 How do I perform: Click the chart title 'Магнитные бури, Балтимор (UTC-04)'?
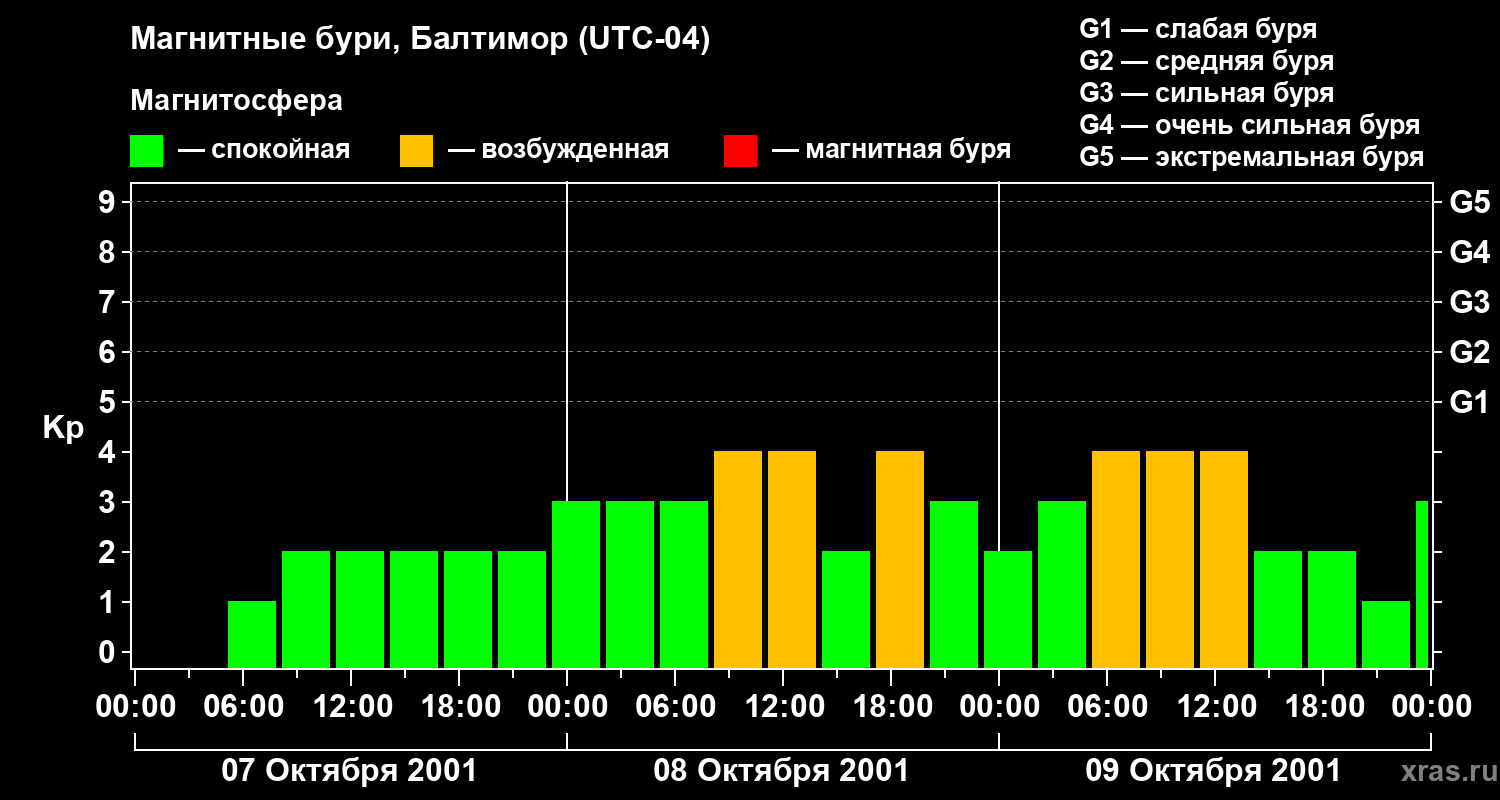(420, 40)
